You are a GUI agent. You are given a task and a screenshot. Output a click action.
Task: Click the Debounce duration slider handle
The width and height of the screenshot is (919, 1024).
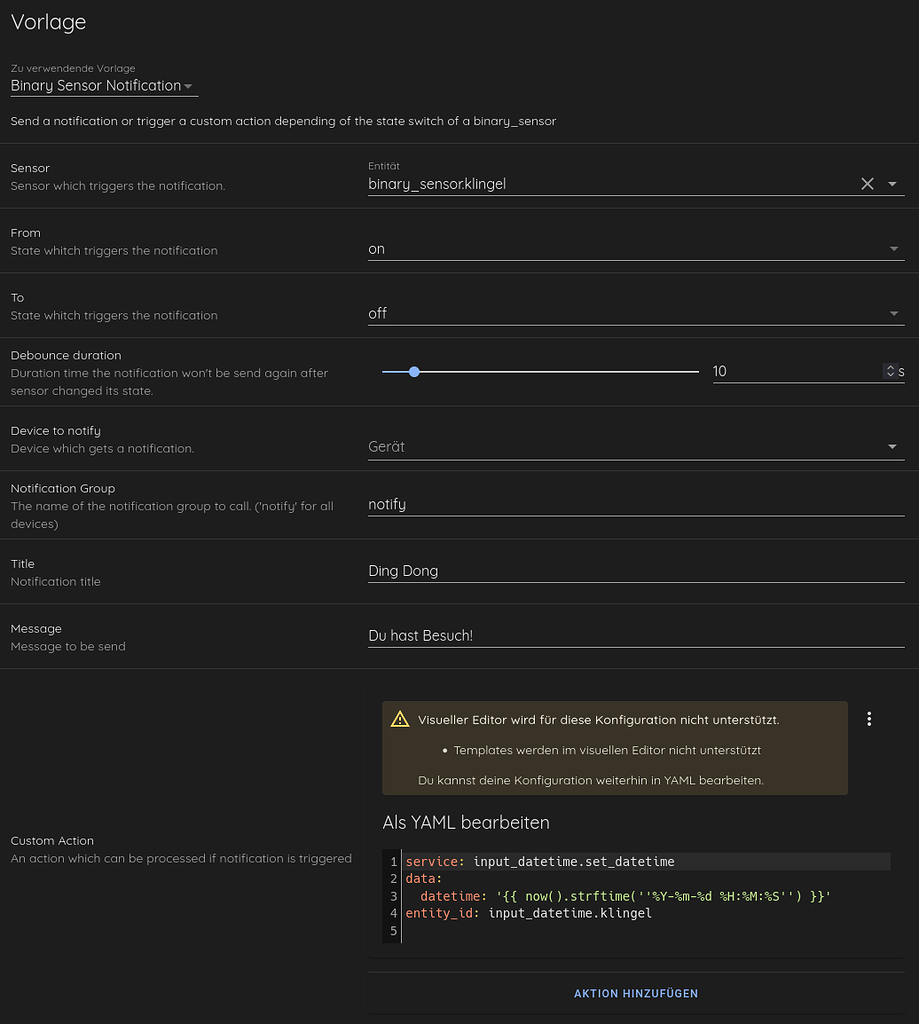pos(414,371)
